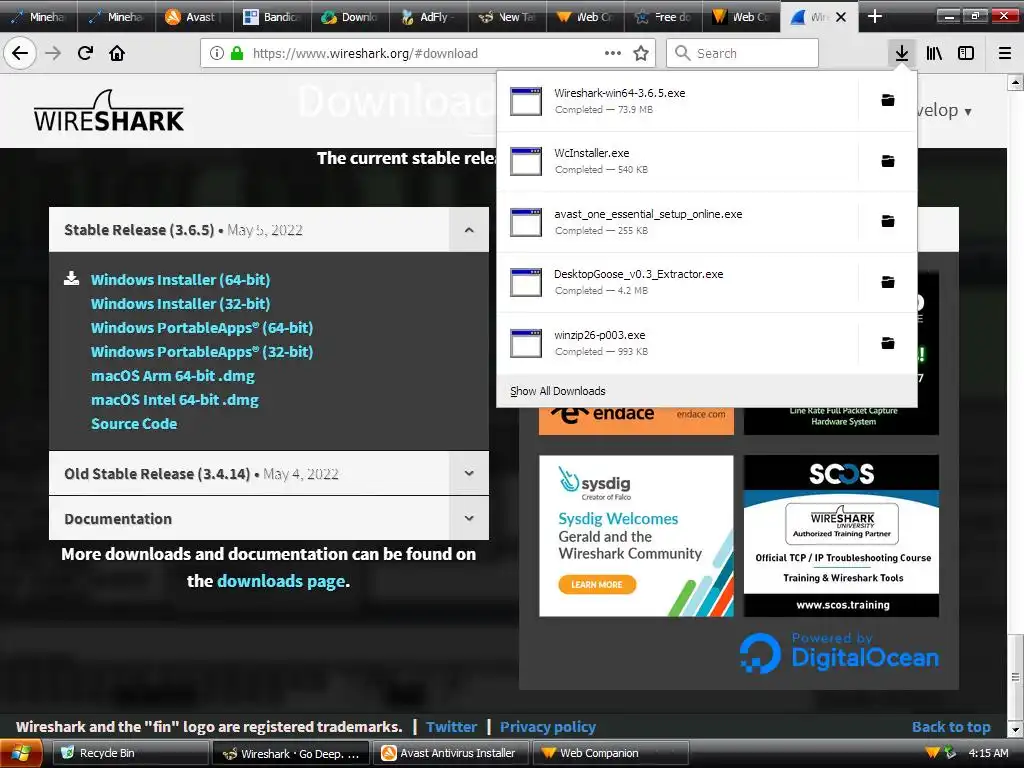Click scrollbar up arrow
Image resolution: width=1024 pixels, height=768 pixels.
pos(1015,82)
